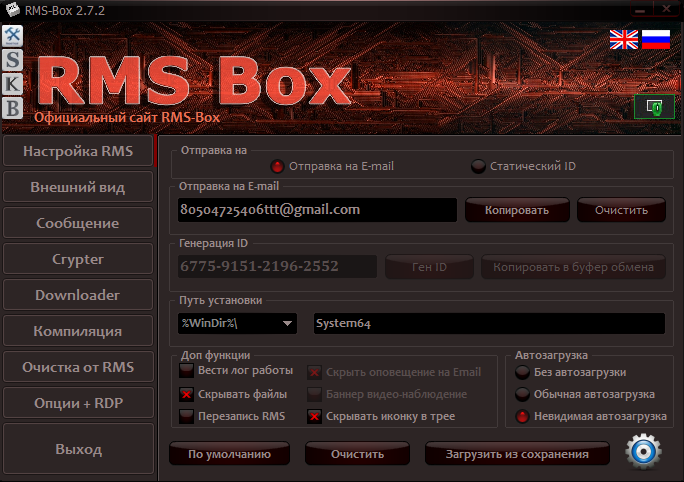
Task: Uncheck "Скрывать иконку в трее" option
Action: (314, 415)
